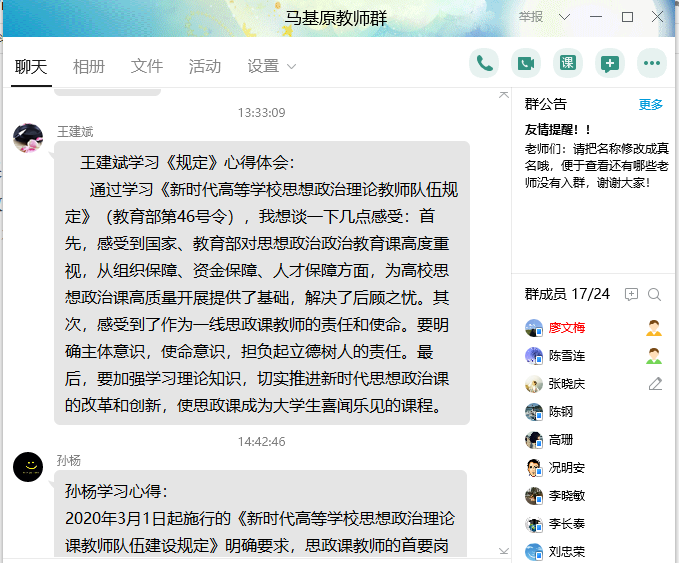Click the 举报 report button
The image size is (679, 563).
pos(531,17)
